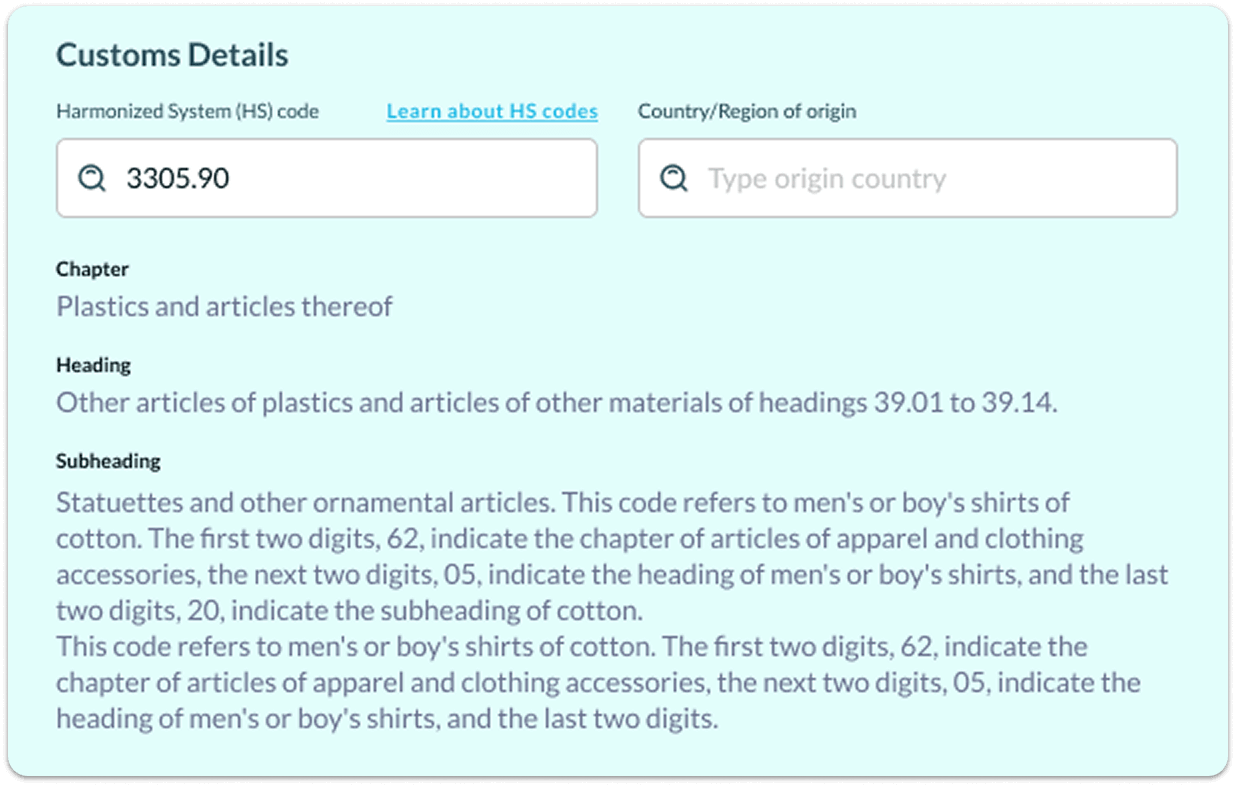Click the heading text mentioning headings 39.01 to 39.14

click(x=555, y=402)
